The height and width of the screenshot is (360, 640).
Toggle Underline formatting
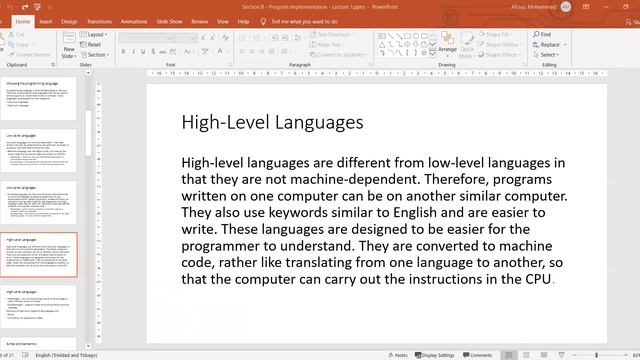[143, 51]
